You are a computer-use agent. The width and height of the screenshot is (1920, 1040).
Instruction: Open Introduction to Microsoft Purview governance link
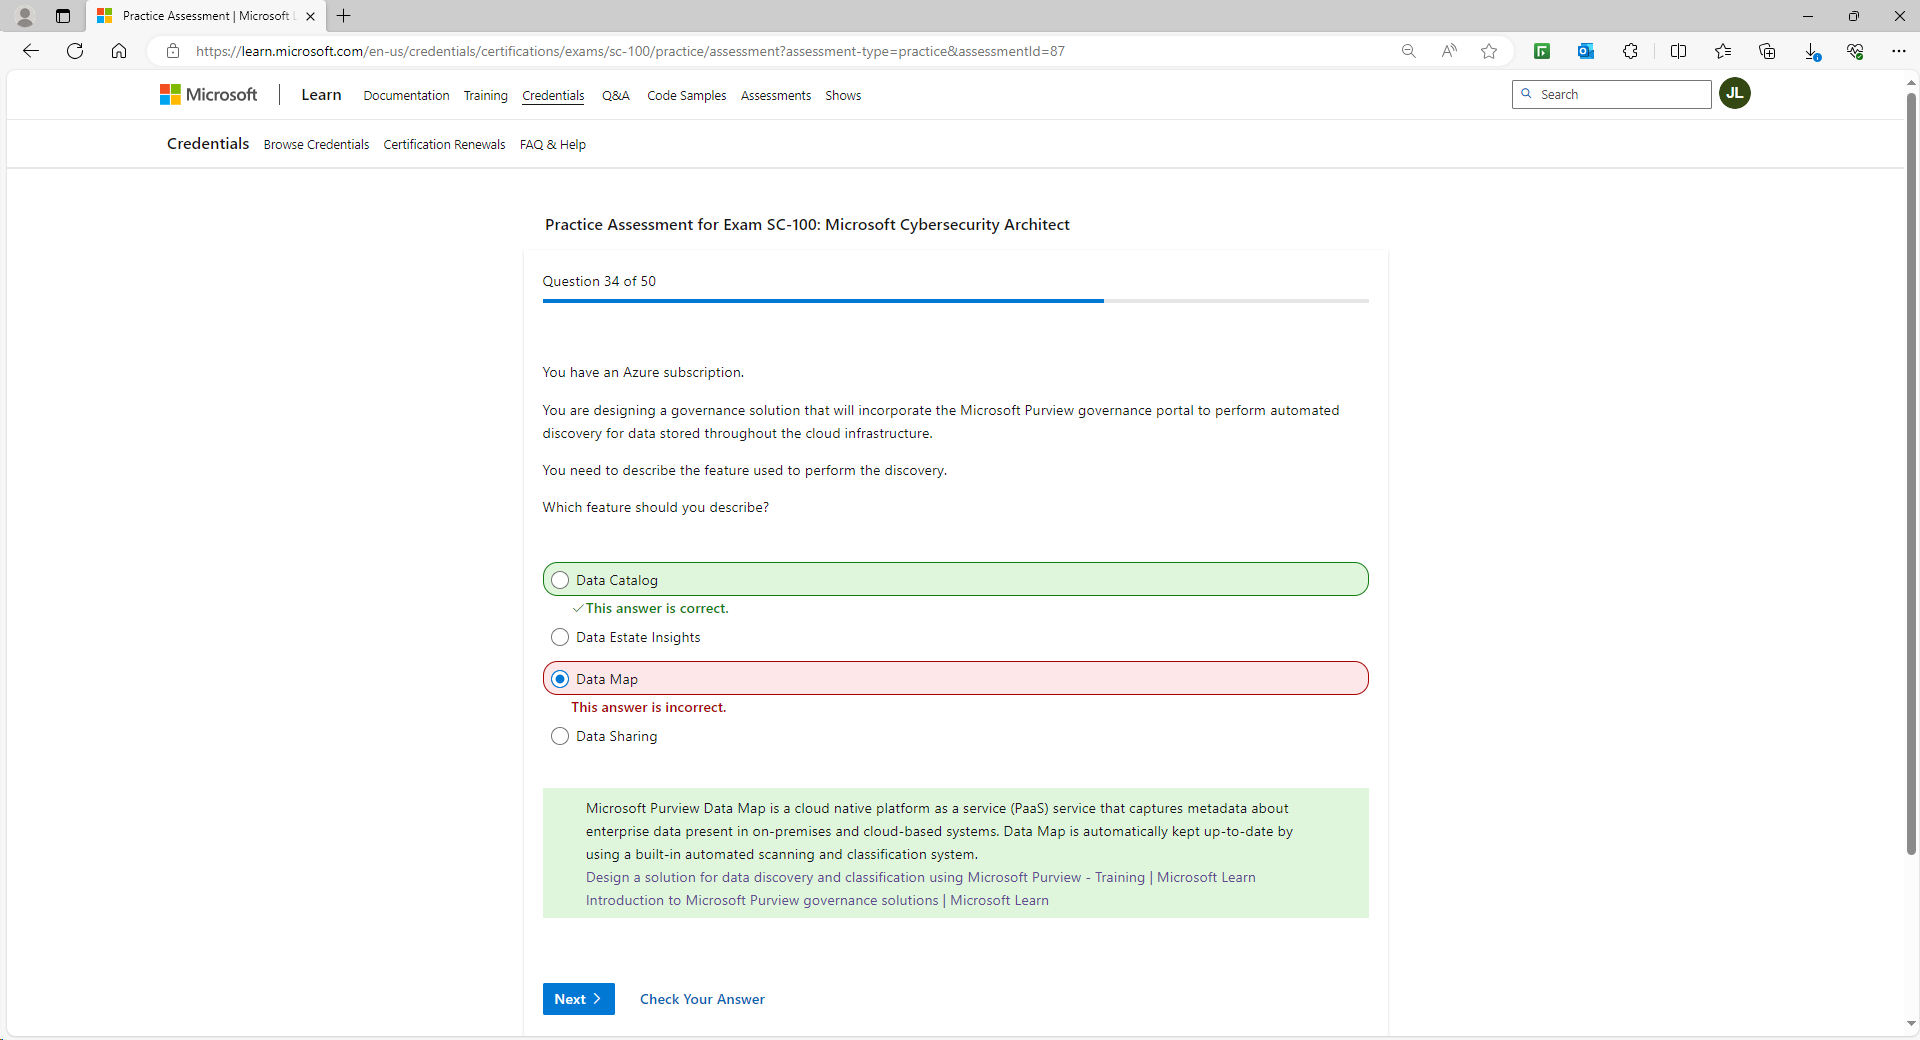[817, 900]
